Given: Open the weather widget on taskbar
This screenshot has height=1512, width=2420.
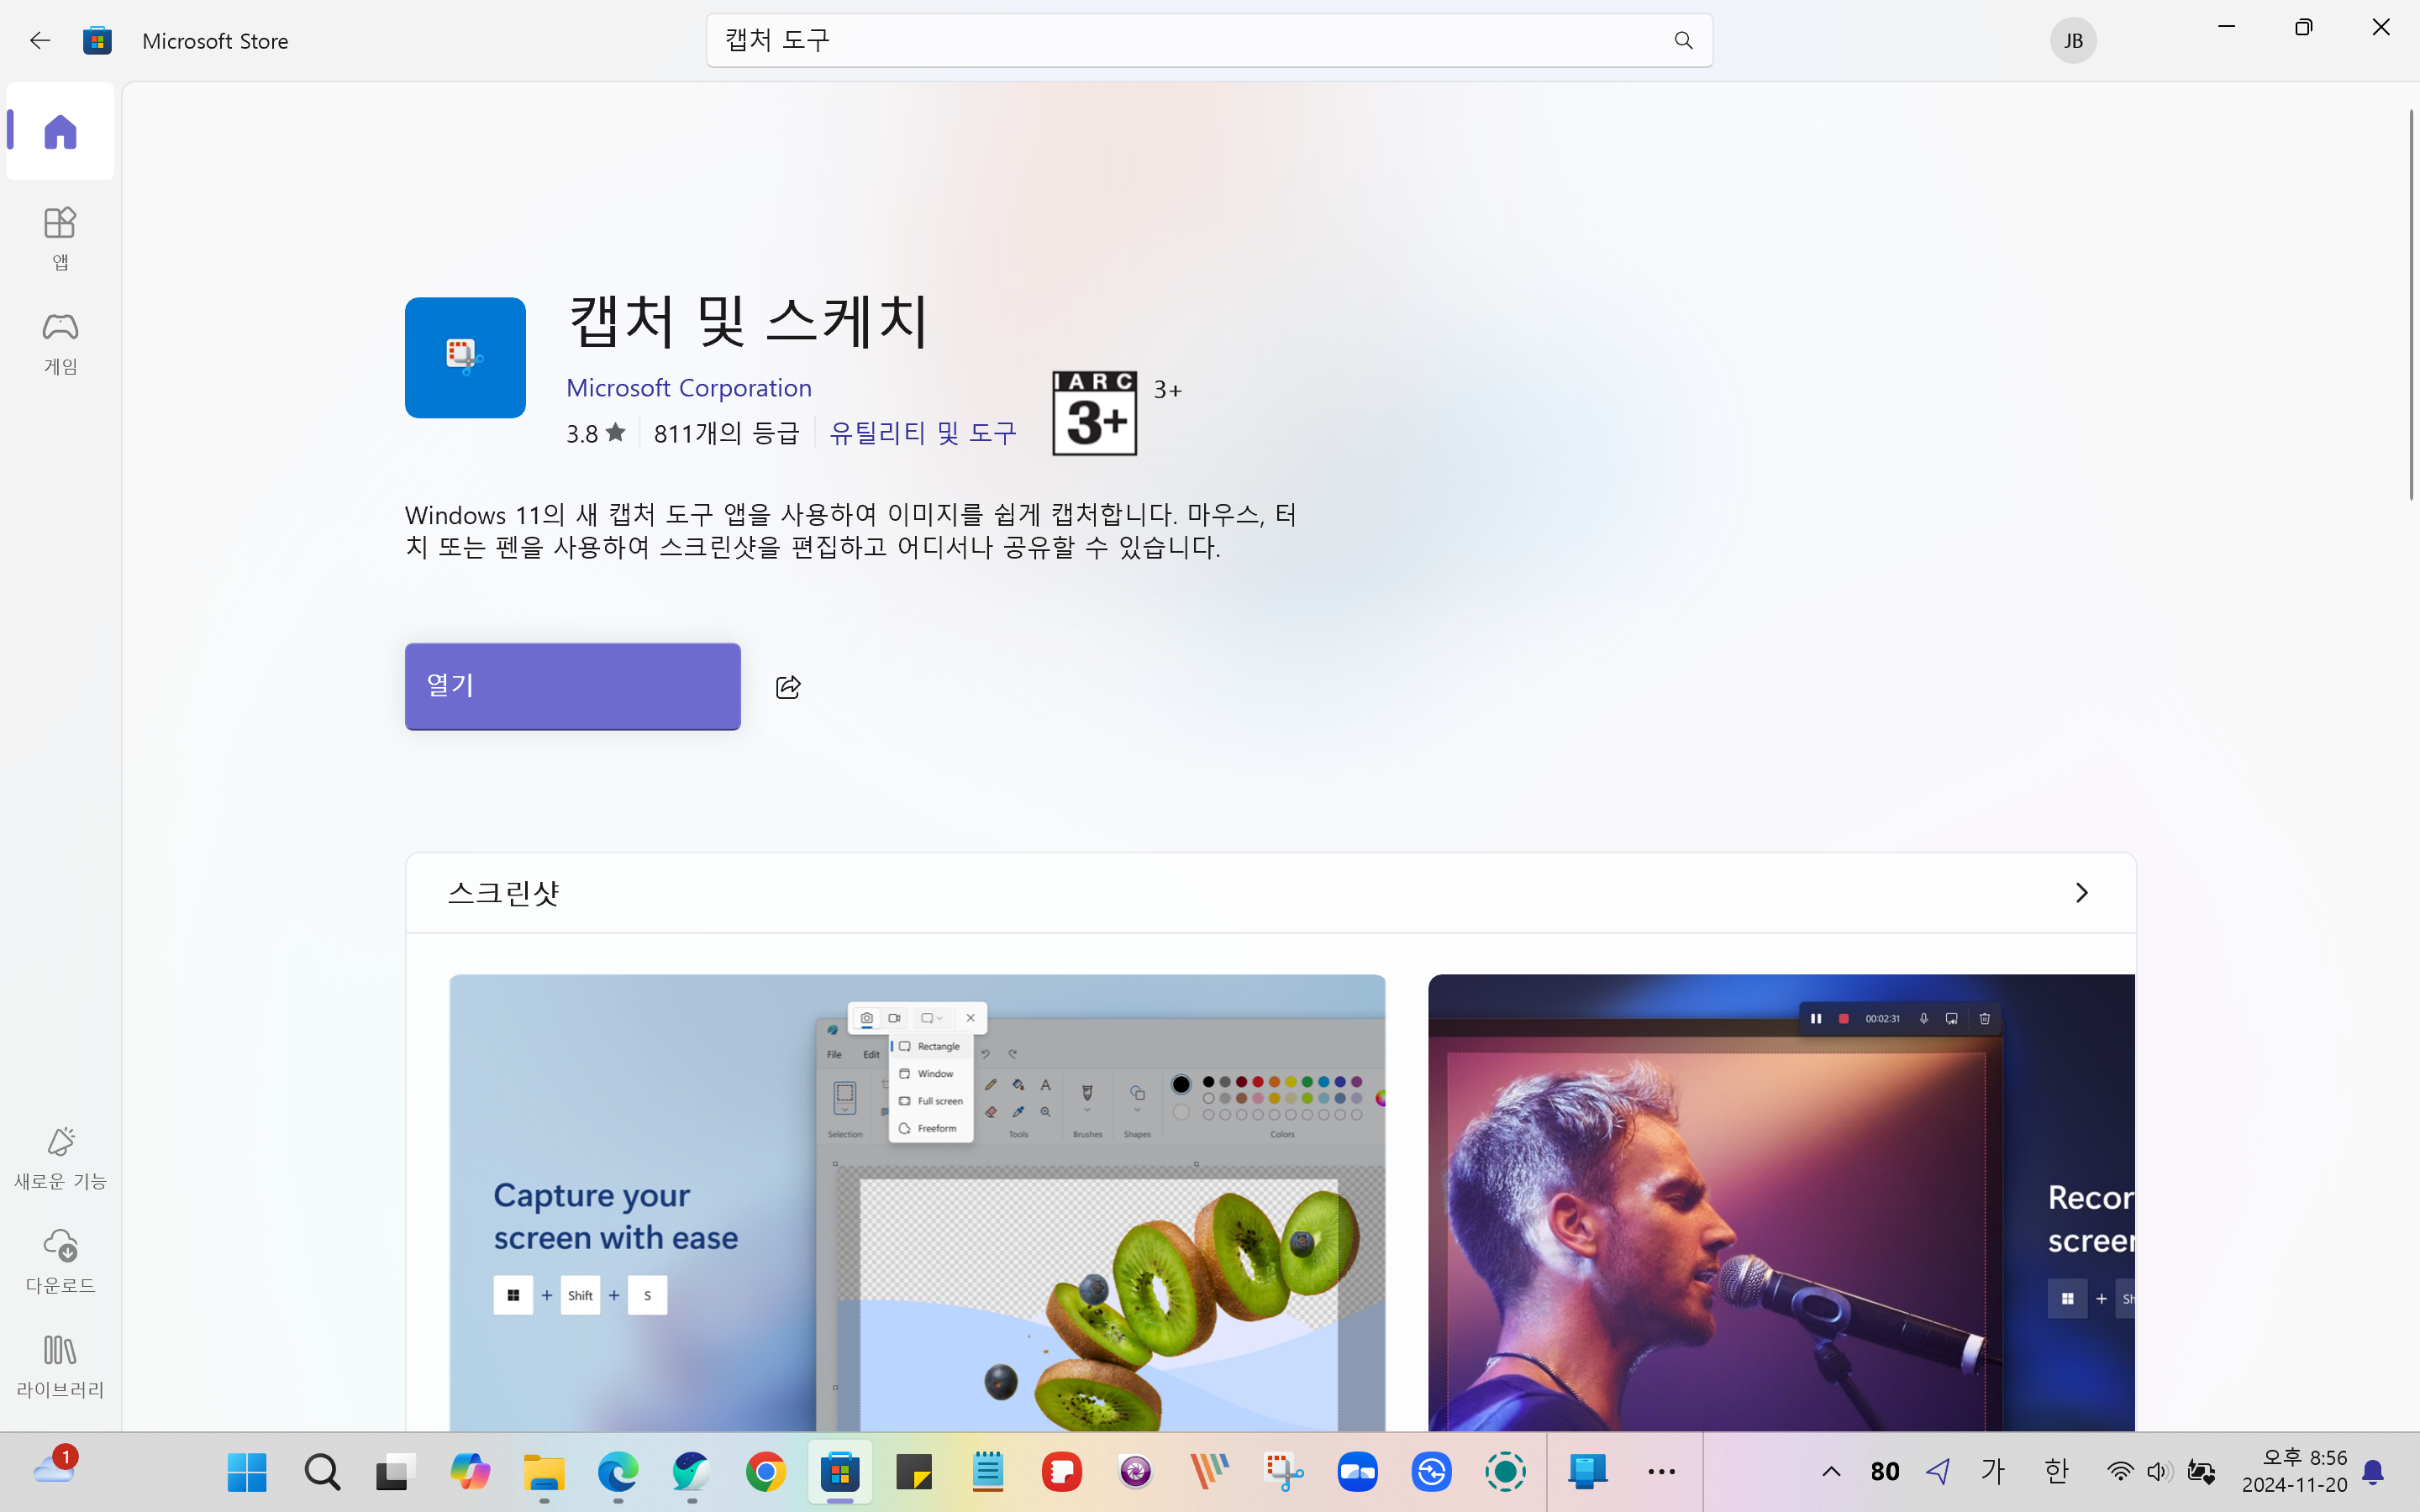Looking at the screenshot, I should pos(55,1470).
